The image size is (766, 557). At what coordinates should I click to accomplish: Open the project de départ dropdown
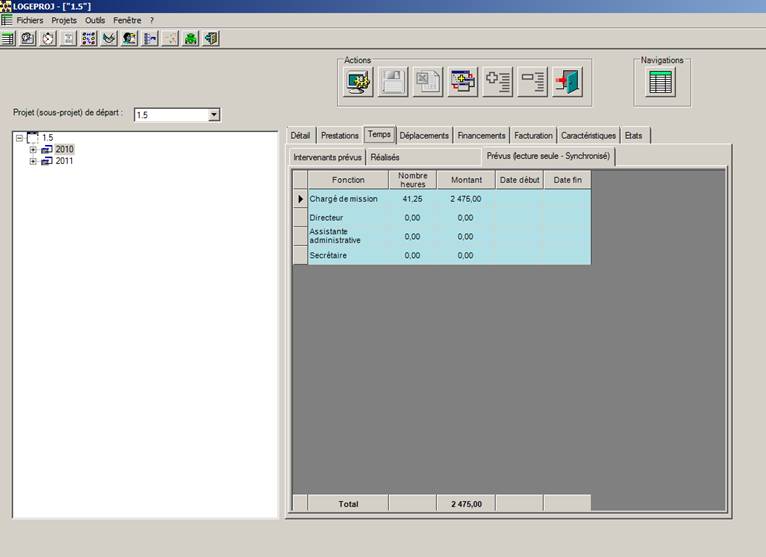(x=213, y=115)
